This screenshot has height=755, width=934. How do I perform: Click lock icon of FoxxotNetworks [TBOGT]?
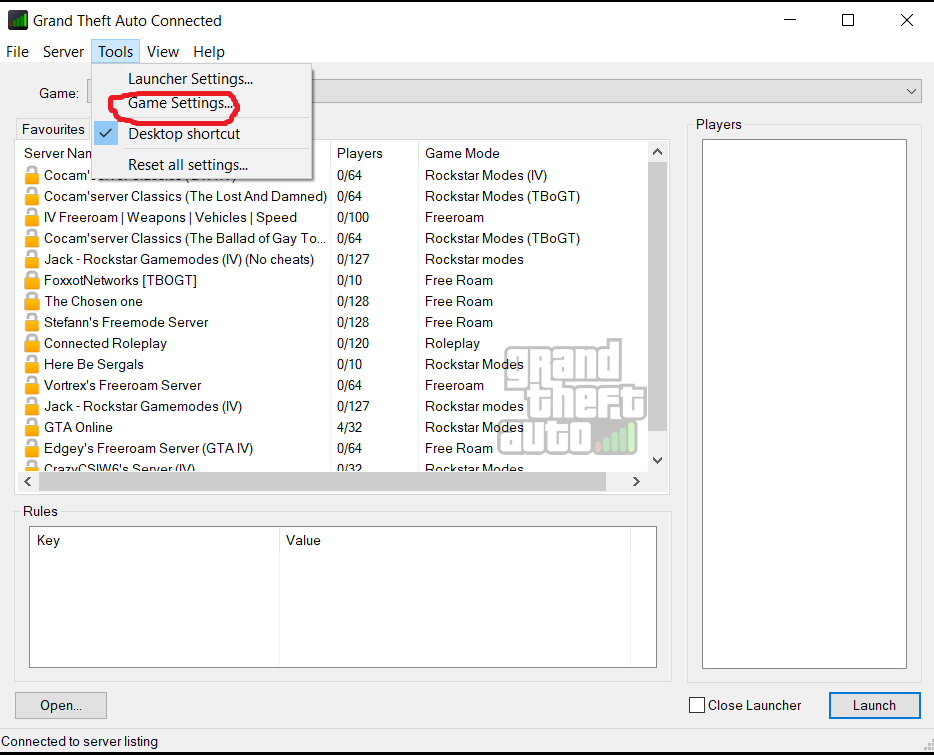click(x=32, y=281)
